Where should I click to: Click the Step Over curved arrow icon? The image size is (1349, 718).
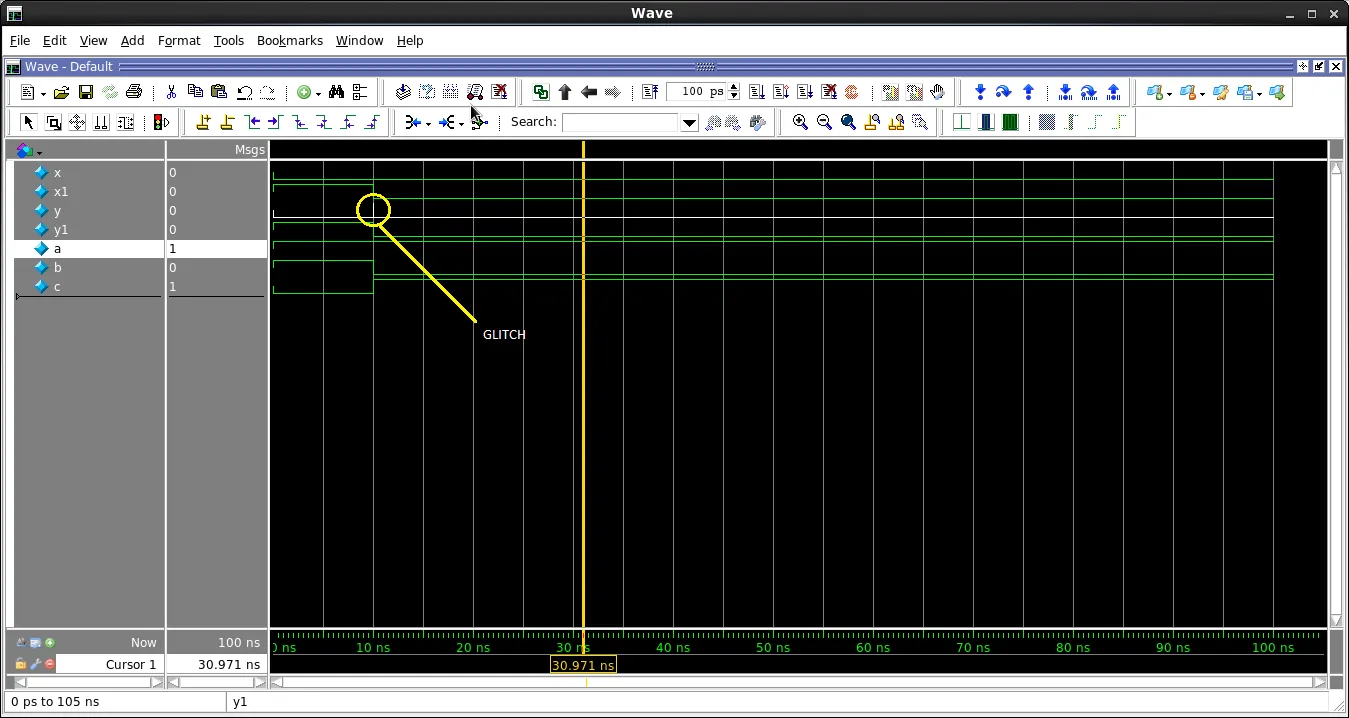point(1004,92)
